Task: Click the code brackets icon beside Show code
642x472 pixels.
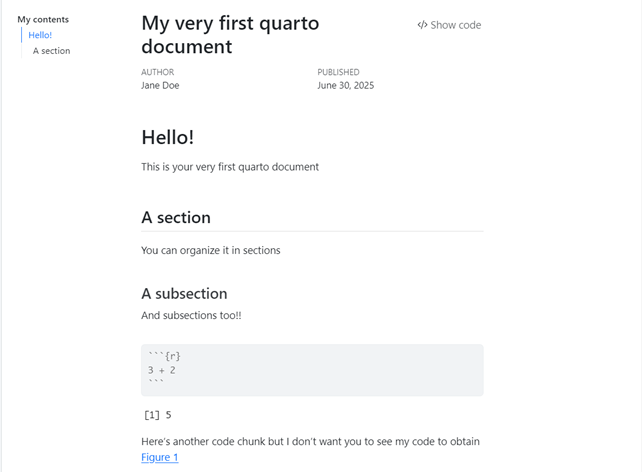Action: [422, 25]
